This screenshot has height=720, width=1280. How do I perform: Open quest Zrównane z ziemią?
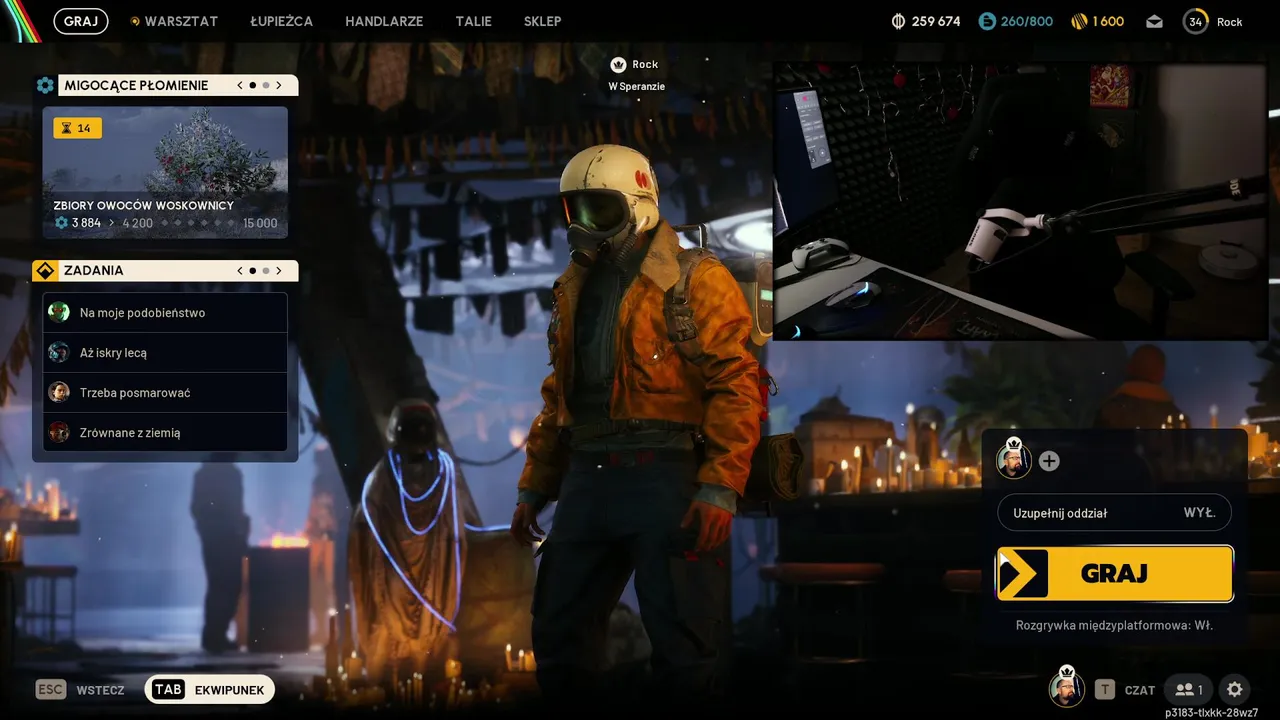click(165, 432)
